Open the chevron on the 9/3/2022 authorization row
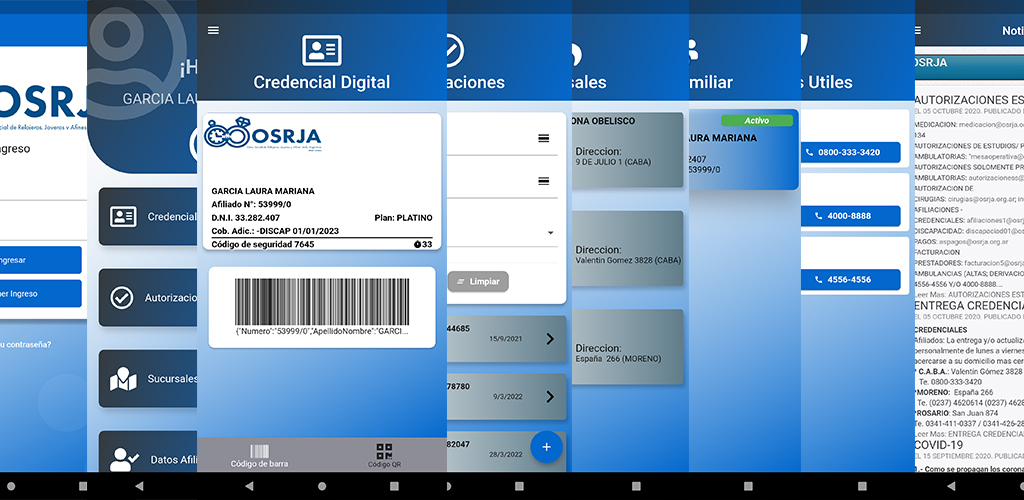This screenshot has width=1024, height=500. pyautogui.click(x=550, y=396)
